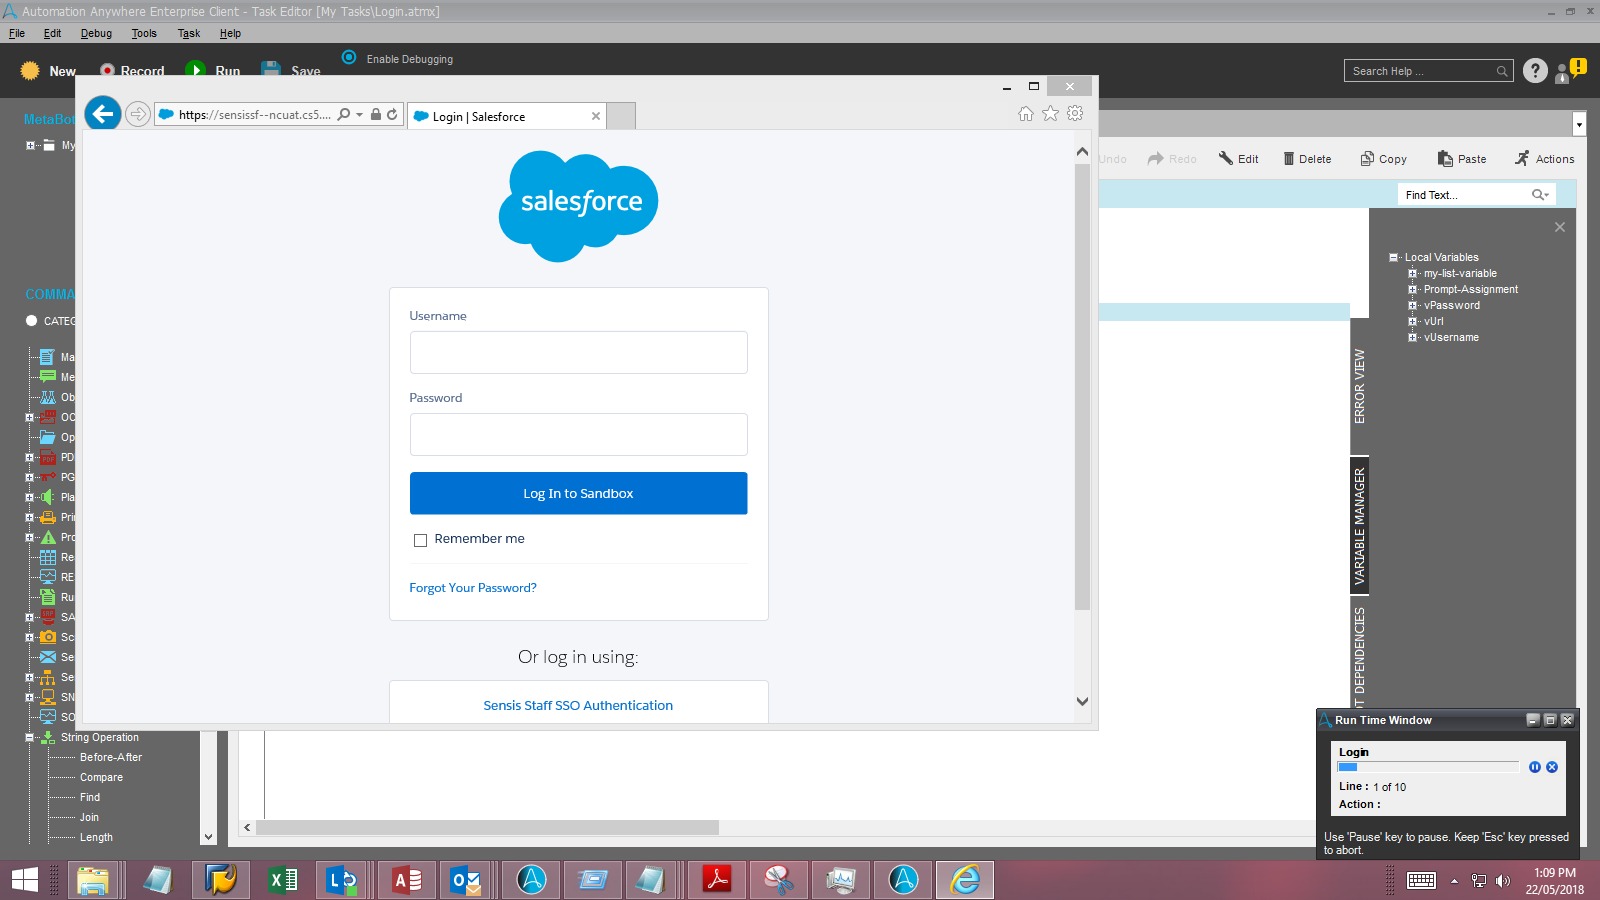Viewport: 1600px width, 900px height.
Task: Click Delete trash in the task toolbar
Action: click(x=1307, y=159)
